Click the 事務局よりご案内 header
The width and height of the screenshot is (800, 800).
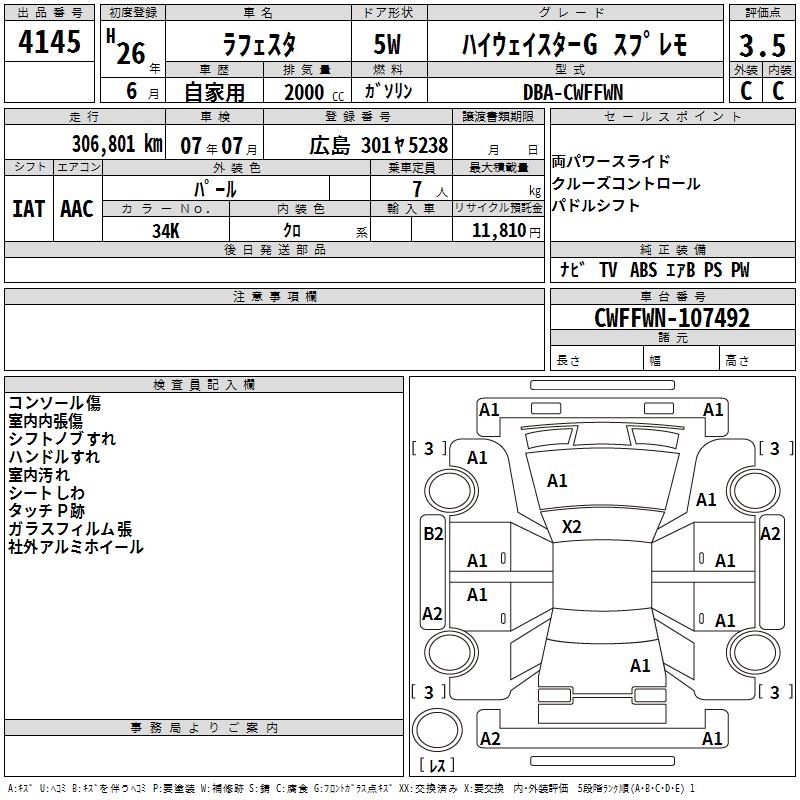coord(204,728)
